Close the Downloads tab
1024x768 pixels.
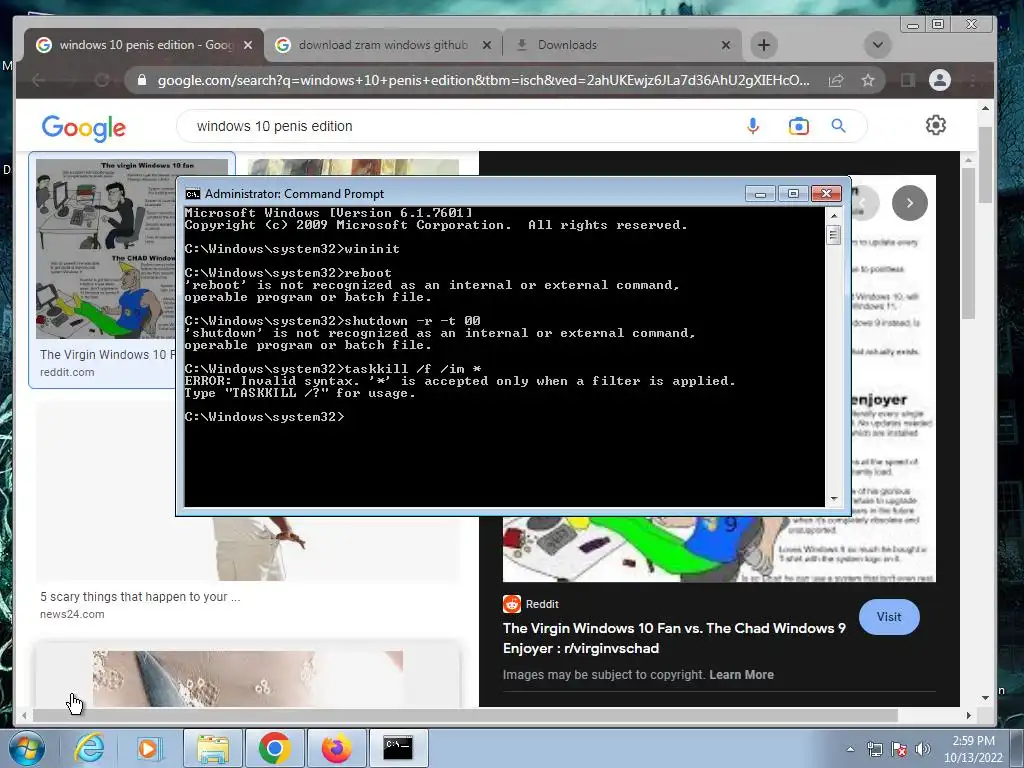726,45
